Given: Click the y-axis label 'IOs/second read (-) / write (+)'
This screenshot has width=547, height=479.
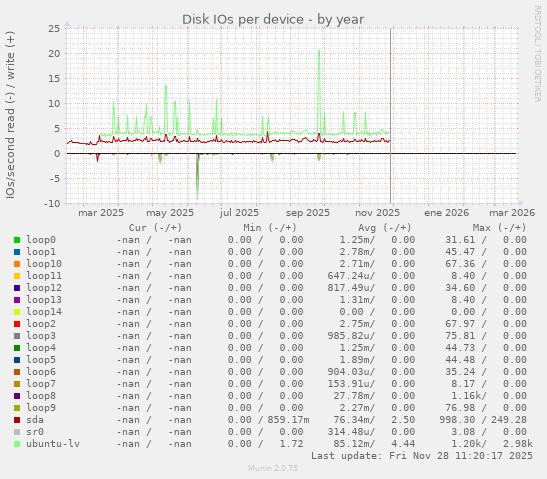Looking at the screenshot, I should (x=10, y=115).
